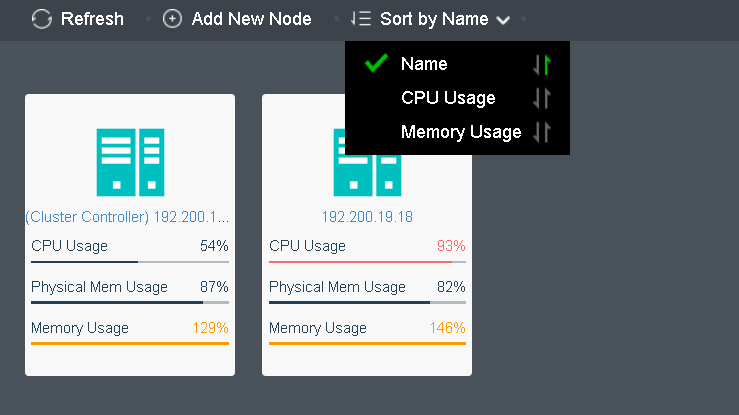
Task: Click the 192.200.19.18 node server icon
Action: tap(367, 162)
